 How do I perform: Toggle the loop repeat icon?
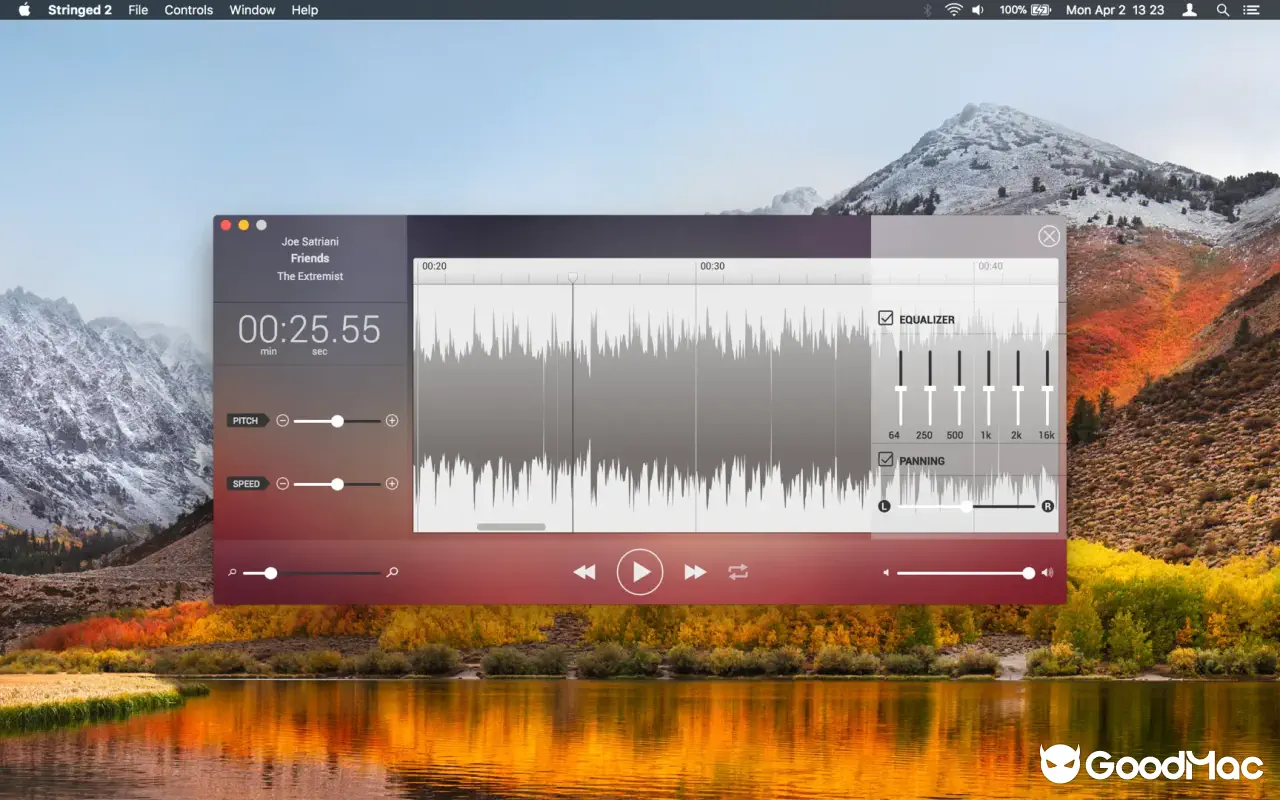(x=738, y=572)
